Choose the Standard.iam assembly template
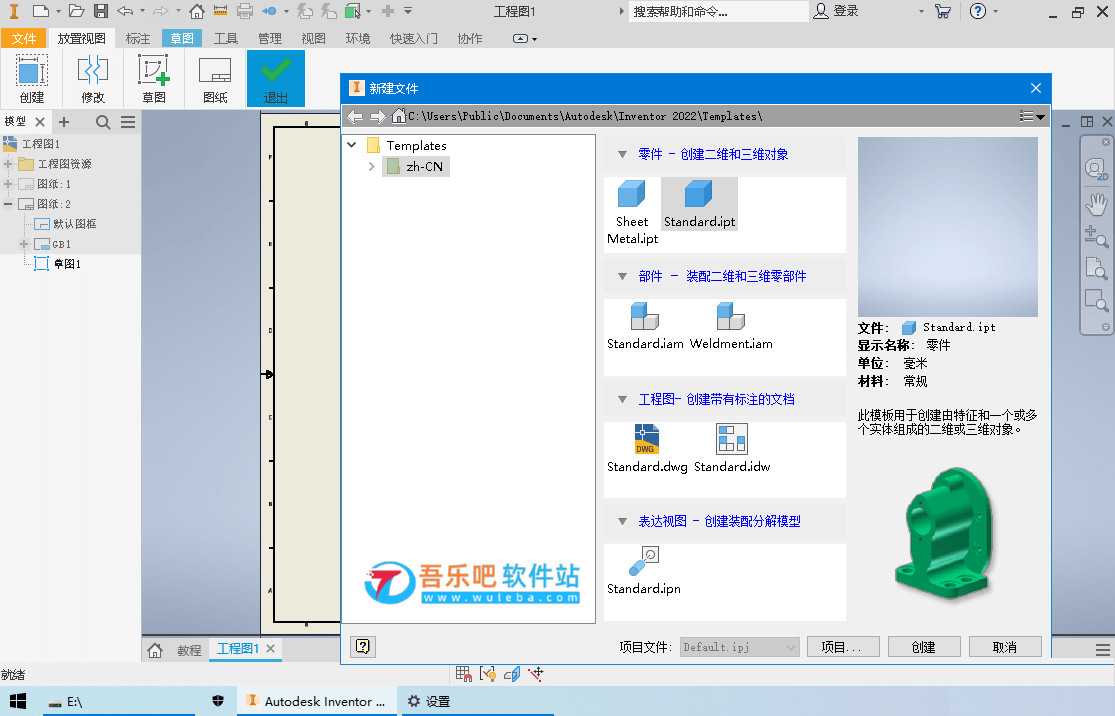Image resolution: width=1115 pixels, height=716 pixels. point(645,326)
